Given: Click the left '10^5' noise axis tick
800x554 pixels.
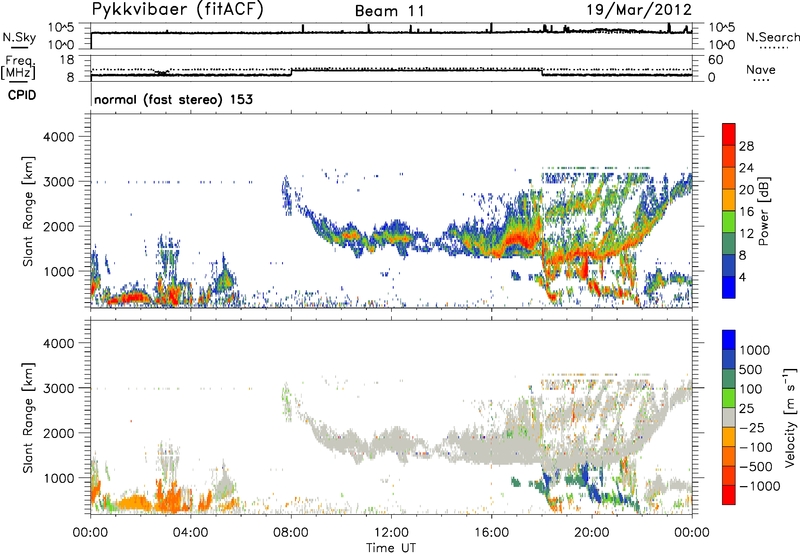Looking at the screenshot, I should point(62,27).
